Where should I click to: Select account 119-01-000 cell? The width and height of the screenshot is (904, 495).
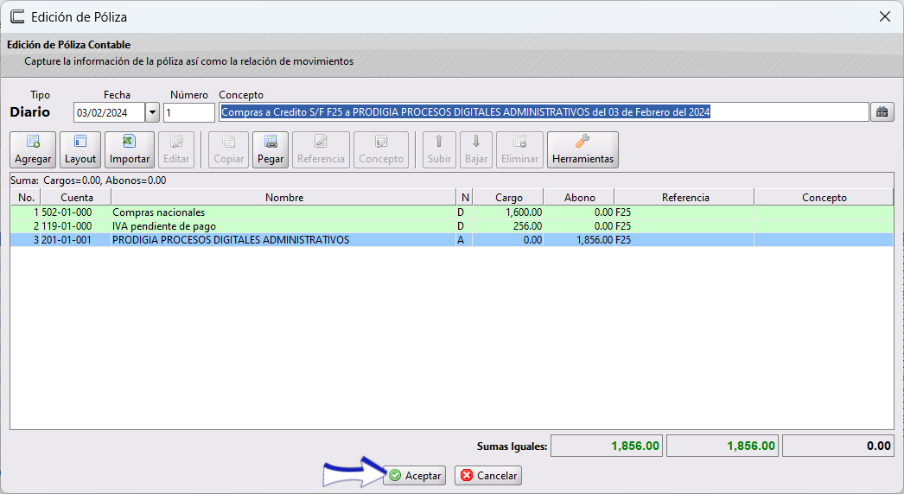[76, 226]
